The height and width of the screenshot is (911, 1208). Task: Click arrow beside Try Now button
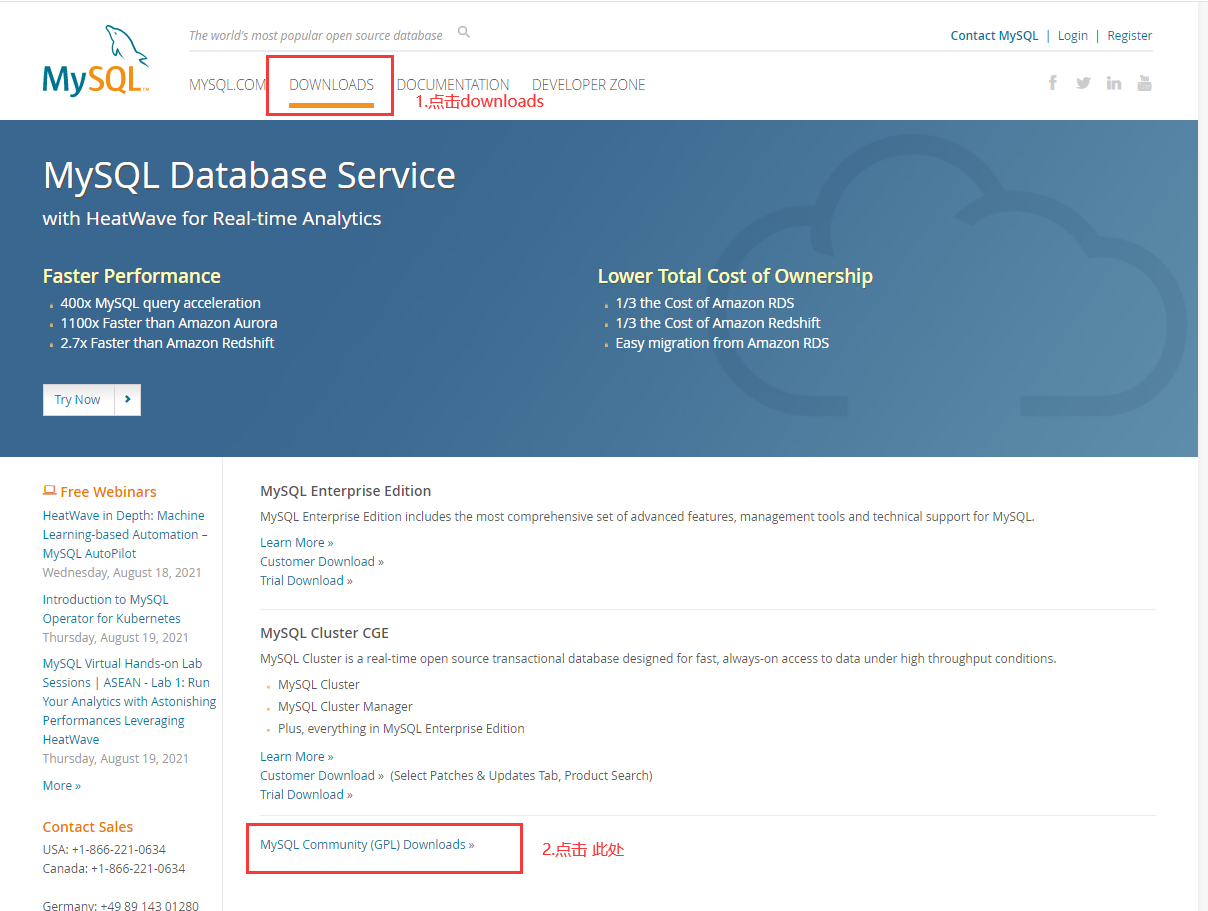[128, 399]
